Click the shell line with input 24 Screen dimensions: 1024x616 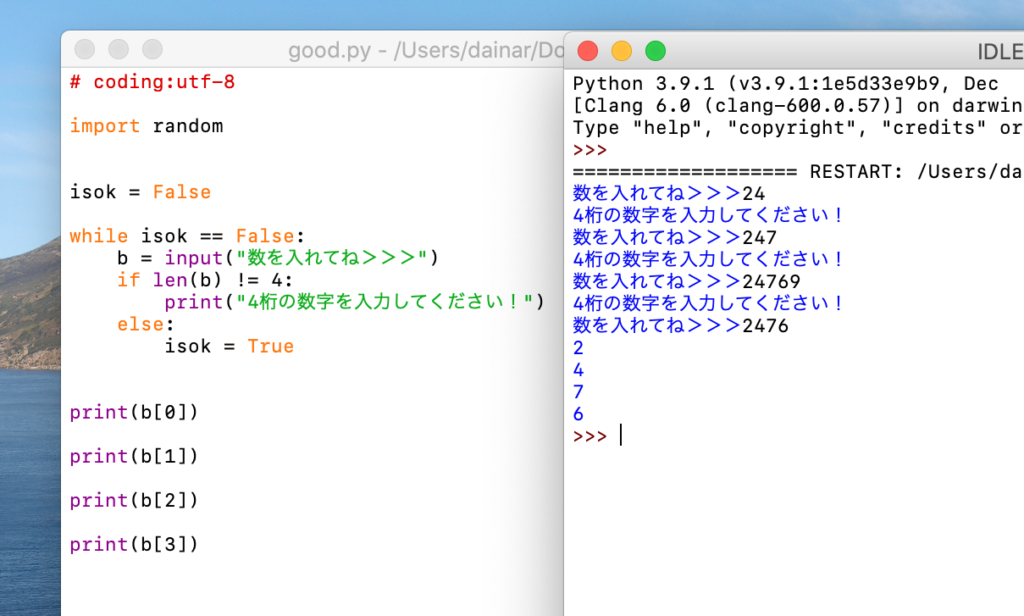669,193
